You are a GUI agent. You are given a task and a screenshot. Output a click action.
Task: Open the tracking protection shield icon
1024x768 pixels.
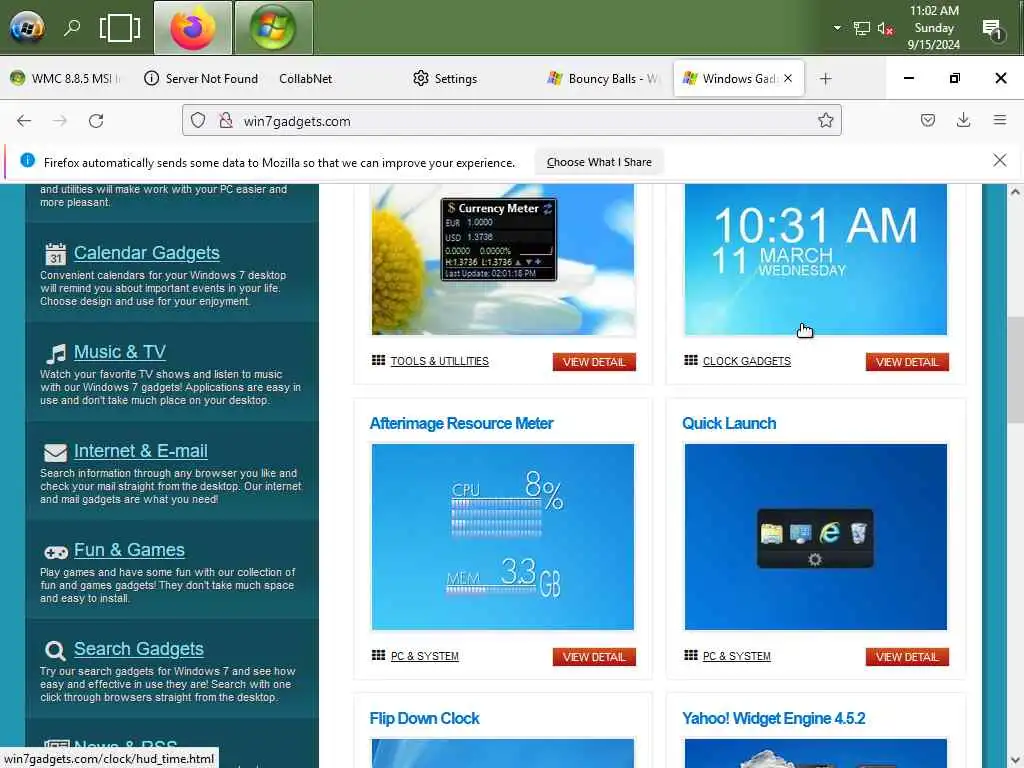click(x=198, y=120)
